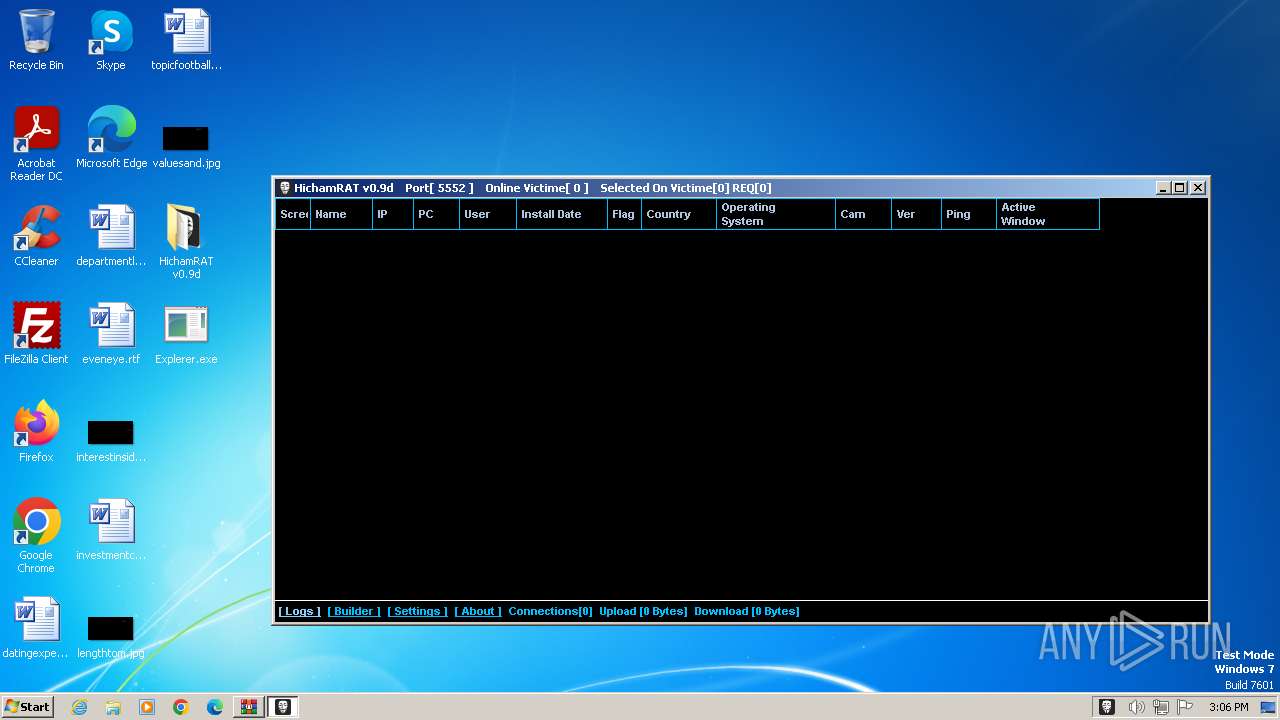
Task: Select the datingexpe document icon
Action: (x=36, y=628)
